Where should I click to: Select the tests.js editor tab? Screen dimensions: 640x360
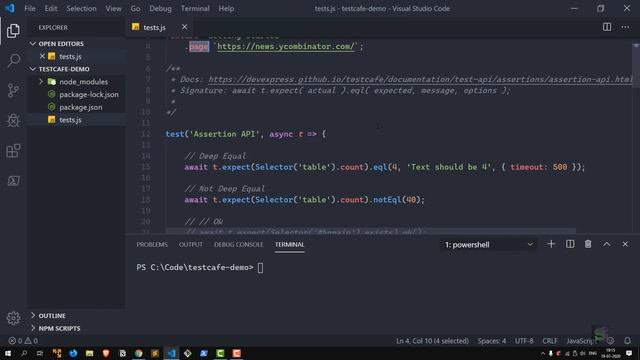154,27
